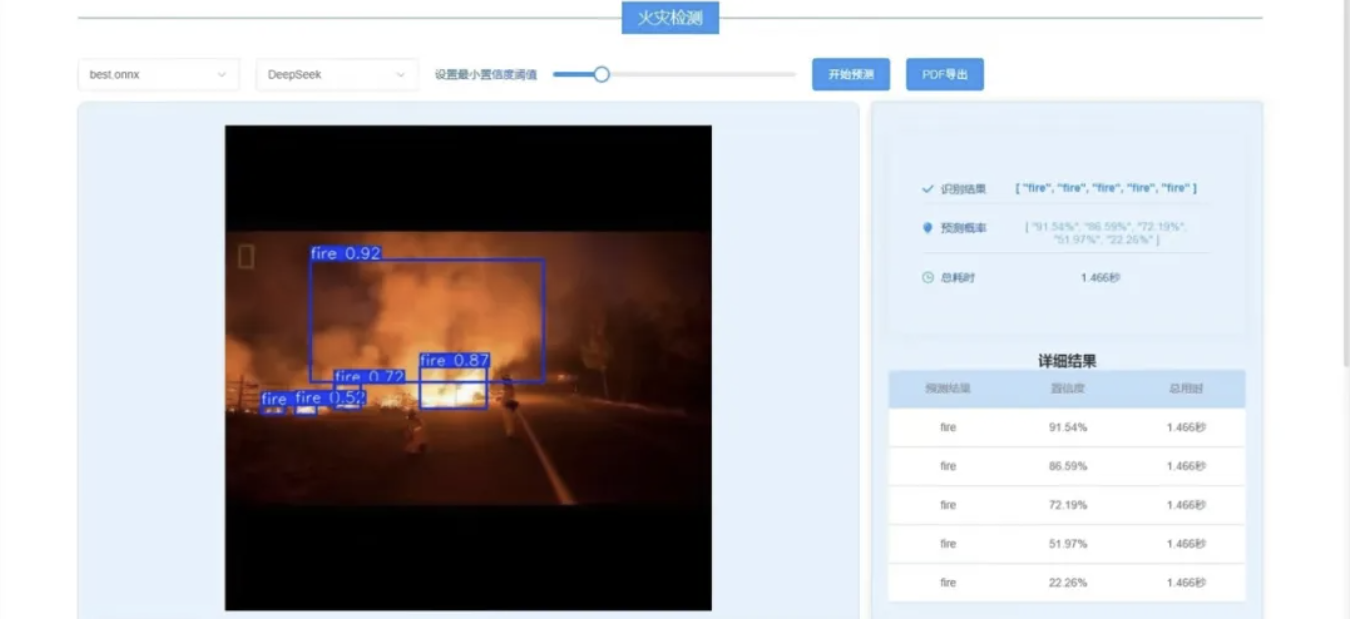Click the 1.466秒 total time value in summary
Viewport: 1350px width, 620px height.
pyautogui.click(x=1100, y=277)
